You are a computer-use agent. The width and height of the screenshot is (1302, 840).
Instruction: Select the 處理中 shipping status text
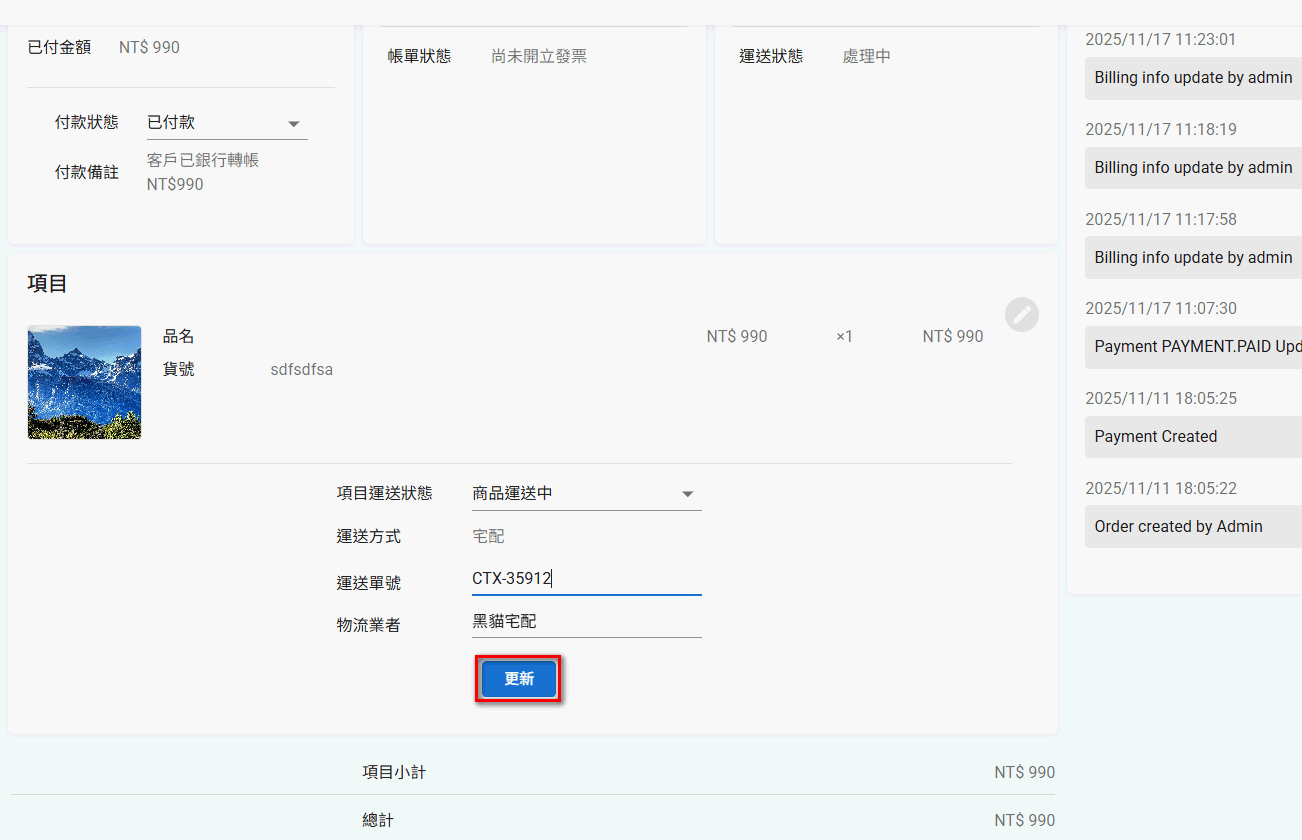[x=866, y=57]
